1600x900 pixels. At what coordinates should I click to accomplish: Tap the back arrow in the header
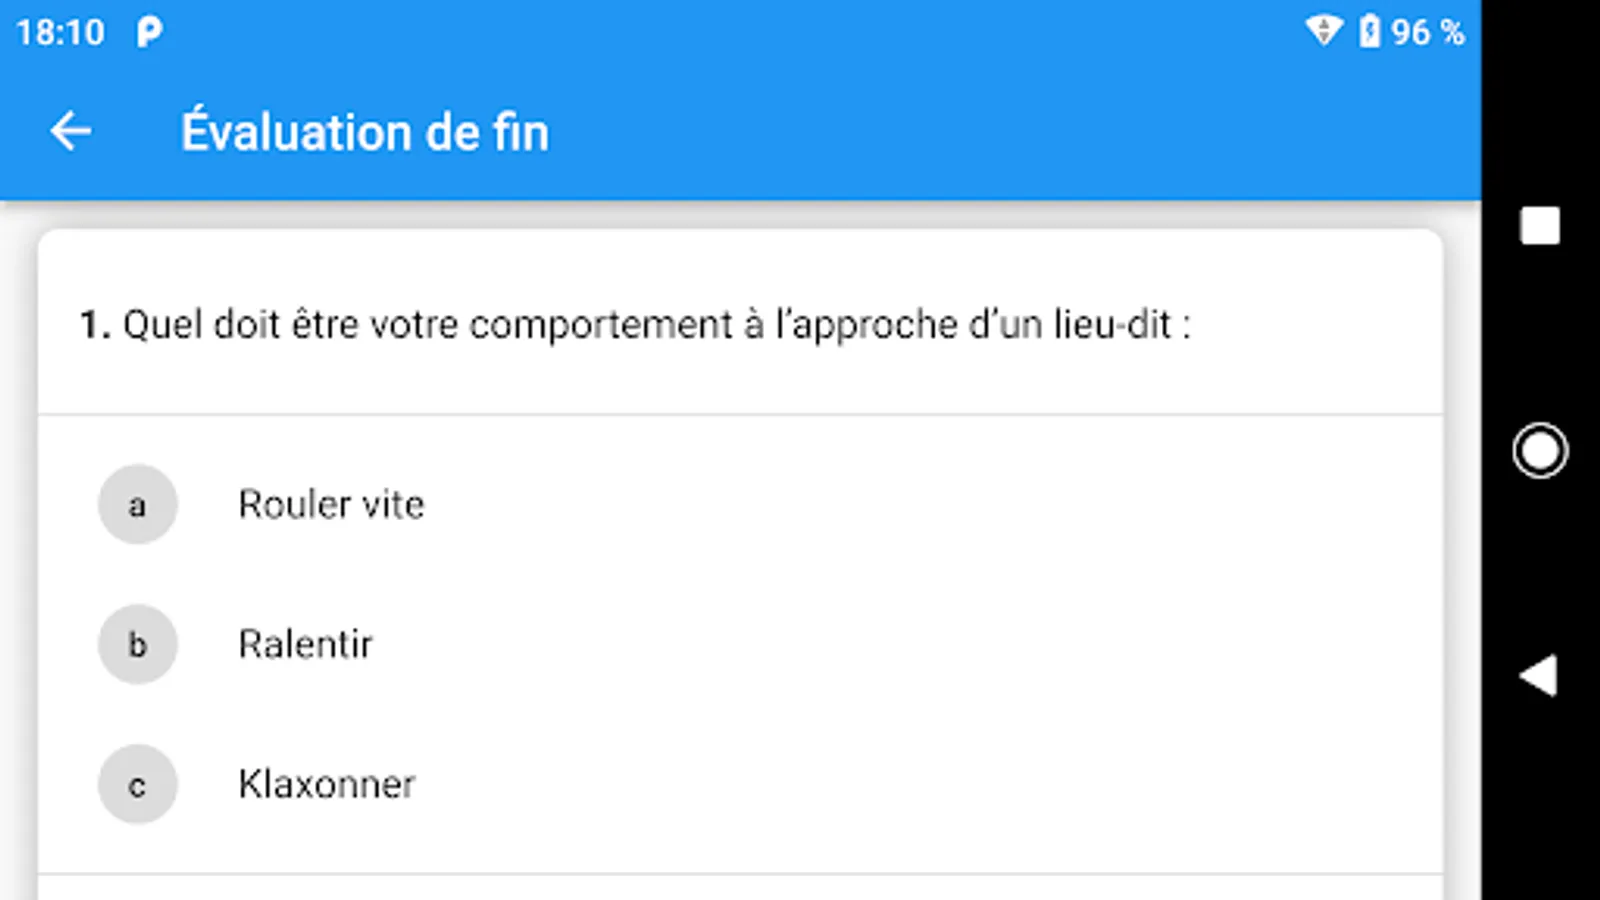pos(71,131)
